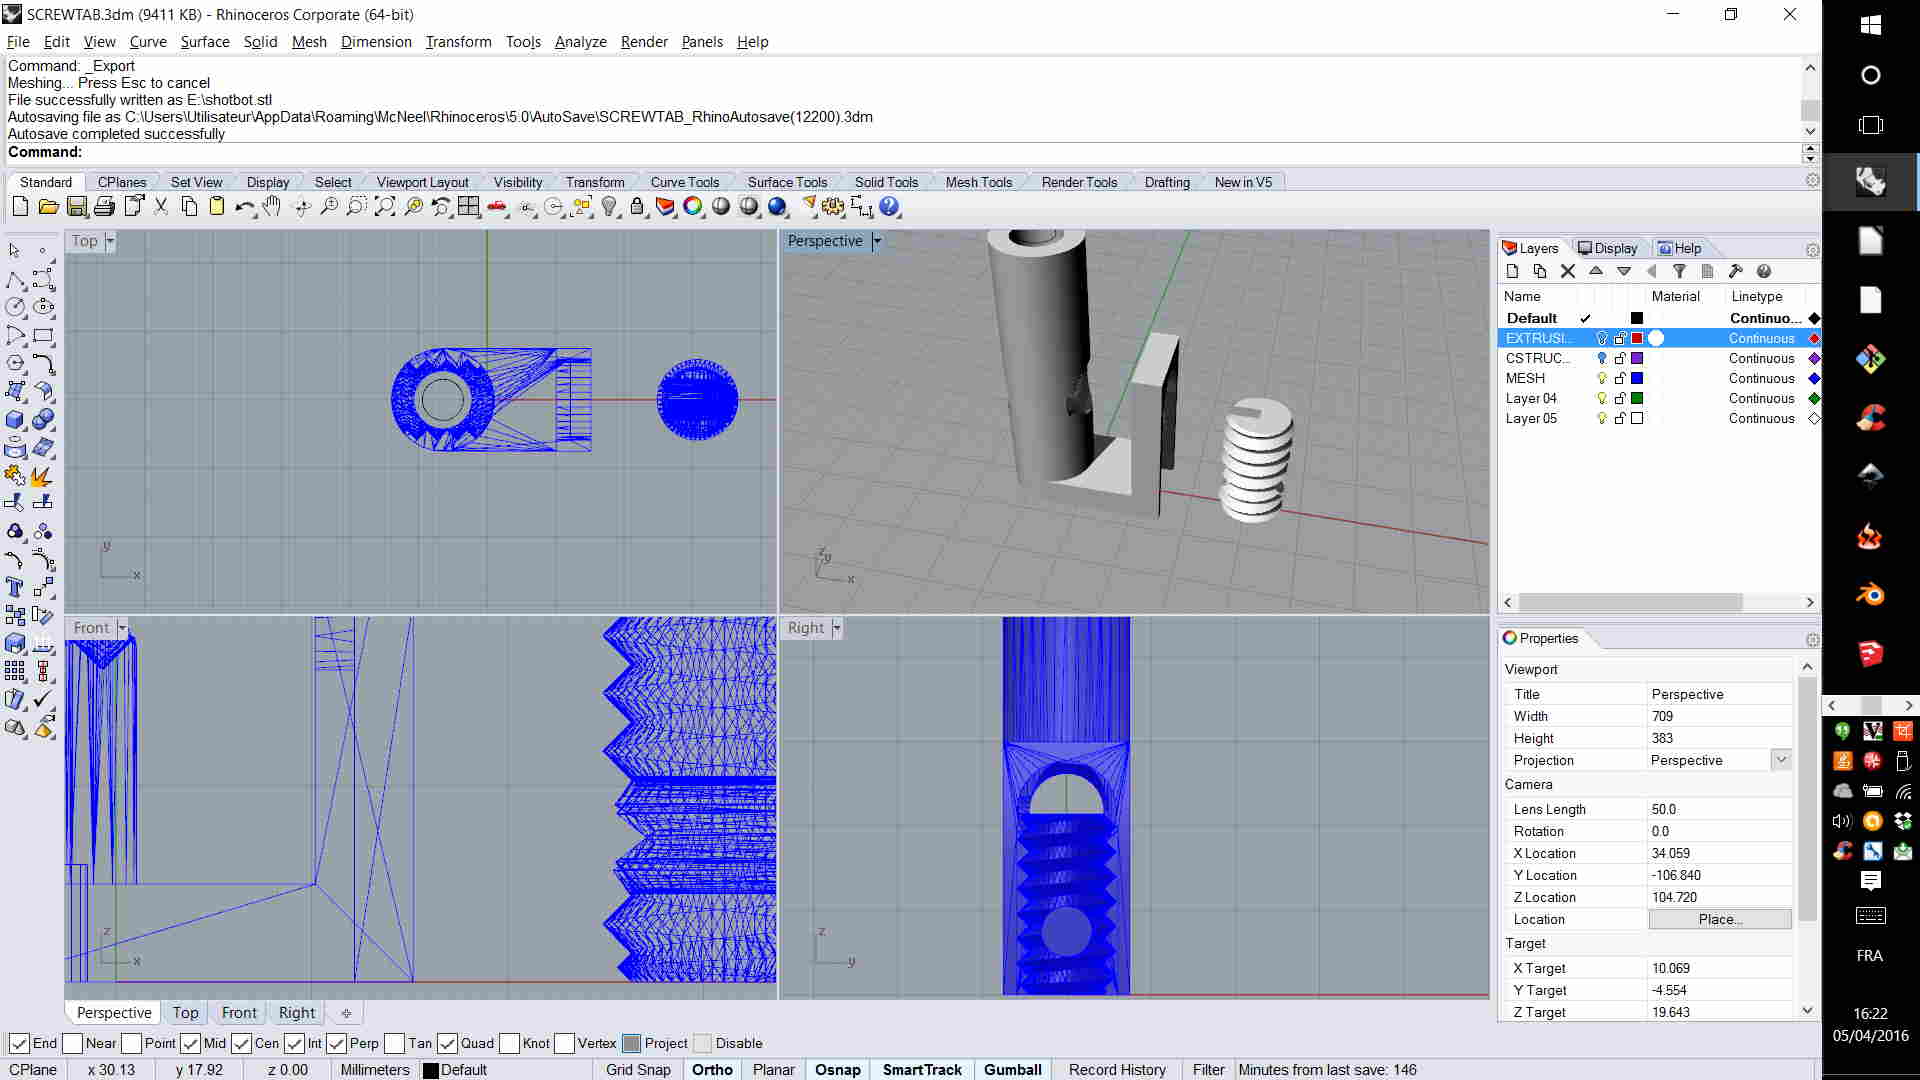Uncheck the Quad osnap checkbox
Viewport: 1920px width, 1080px height.
click(448, 1043)
